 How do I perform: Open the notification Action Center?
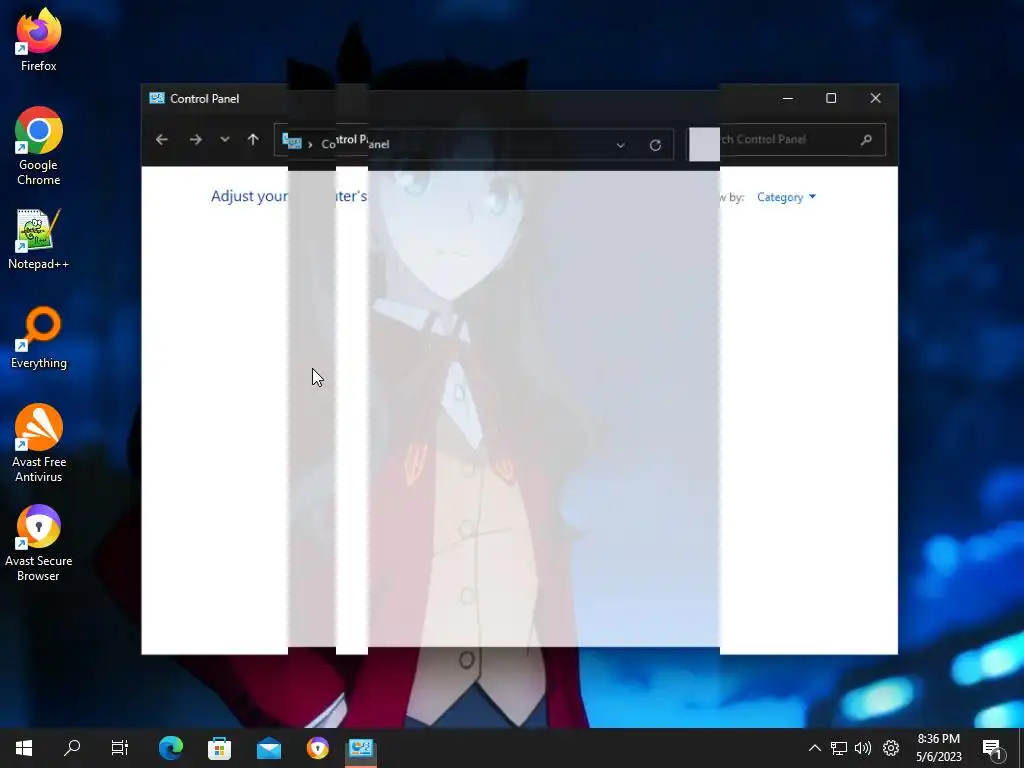point(992,749)
